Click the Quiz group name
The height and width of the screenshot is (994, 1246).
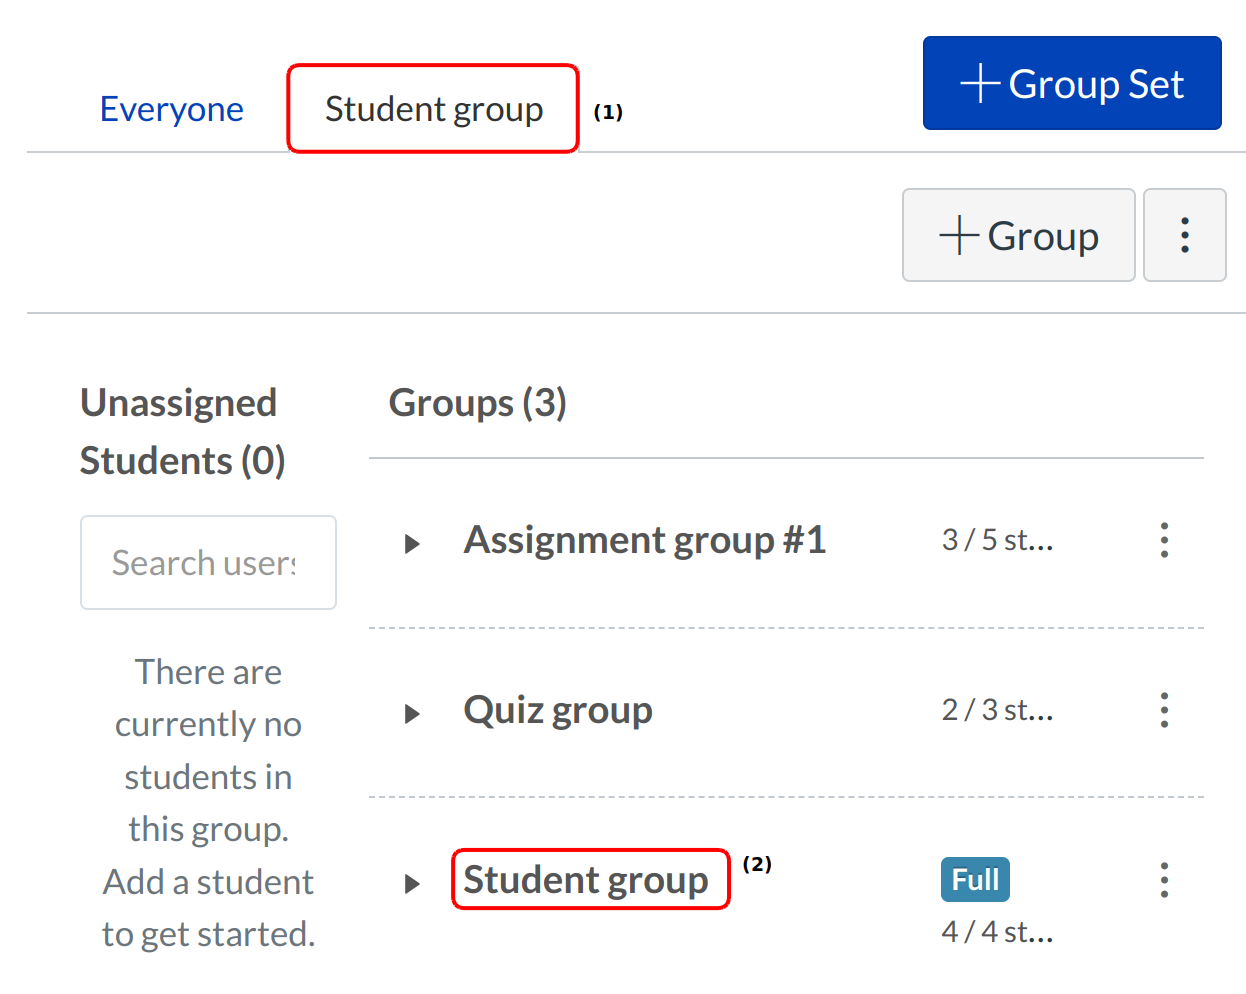coord(557,710)
